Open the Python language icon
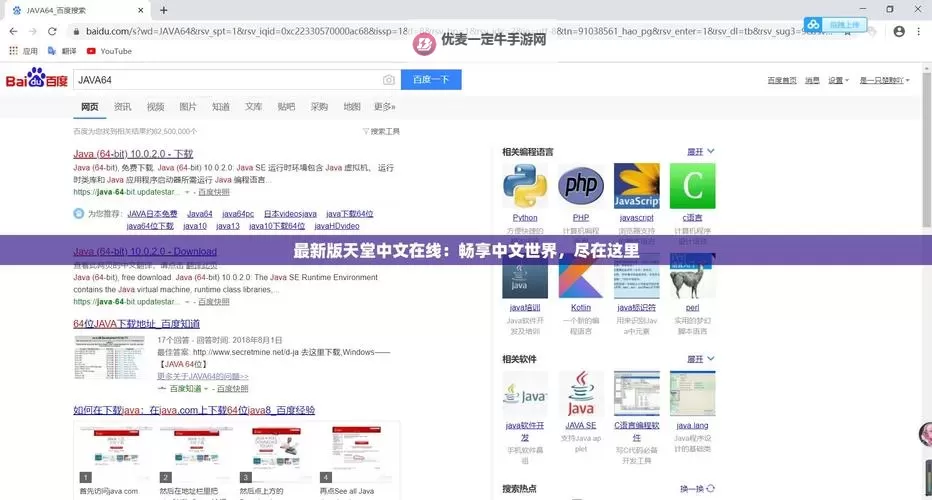The height and width of the screenshot is (500, 932). point(524,185)
